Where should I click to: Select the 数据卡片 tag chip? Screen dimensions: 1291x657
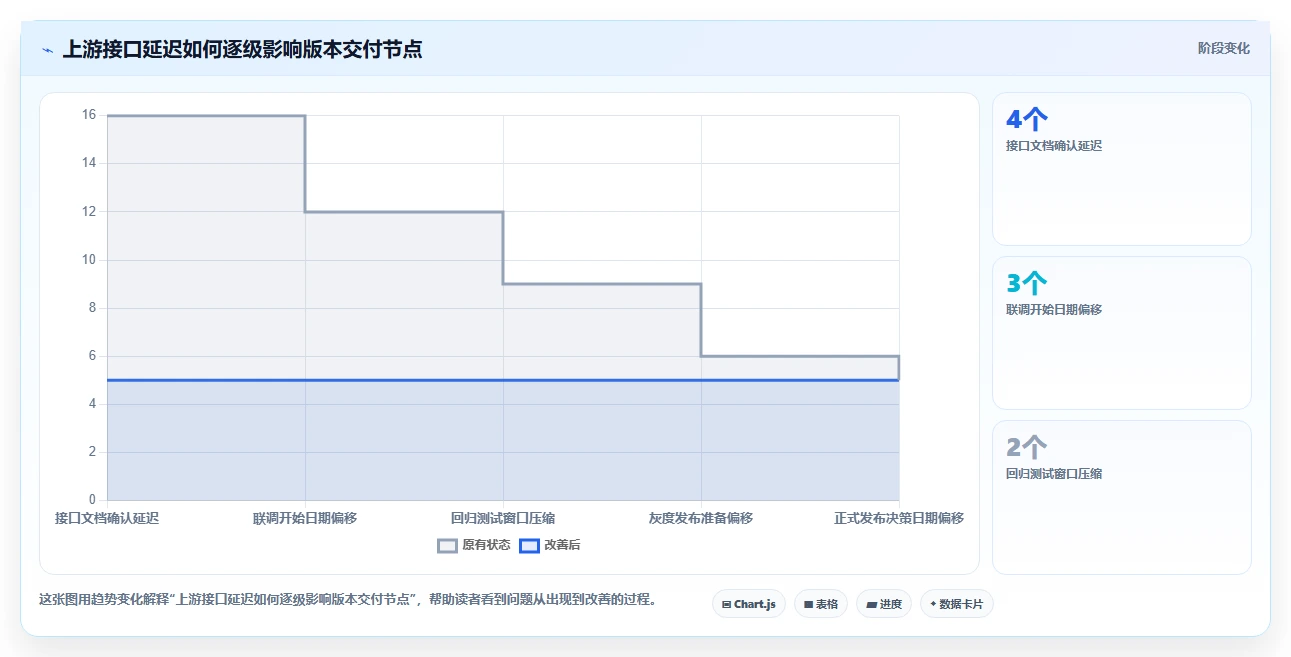point(957,604)
